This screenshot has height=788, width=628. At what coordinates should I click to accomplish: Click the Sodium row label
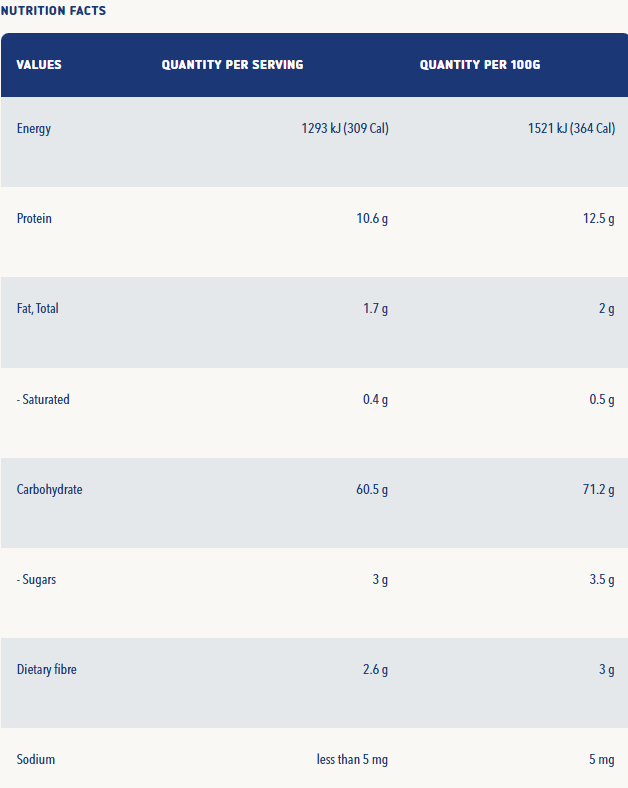tap(36, 760)
